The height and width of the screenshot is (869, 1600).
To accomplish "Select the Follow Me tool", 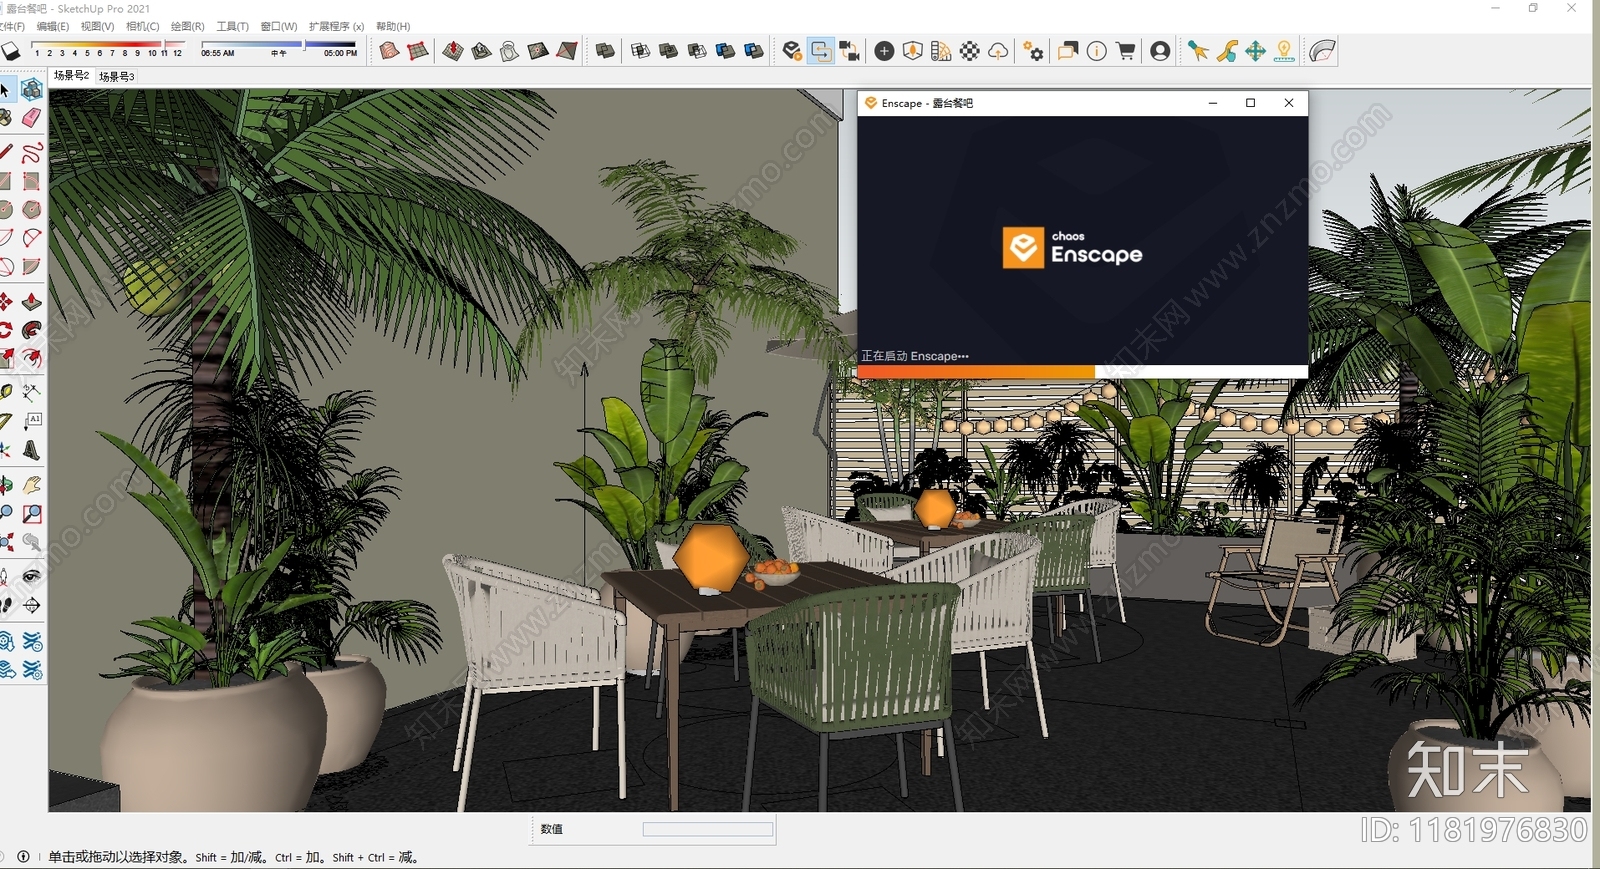I will click(32, 330).
